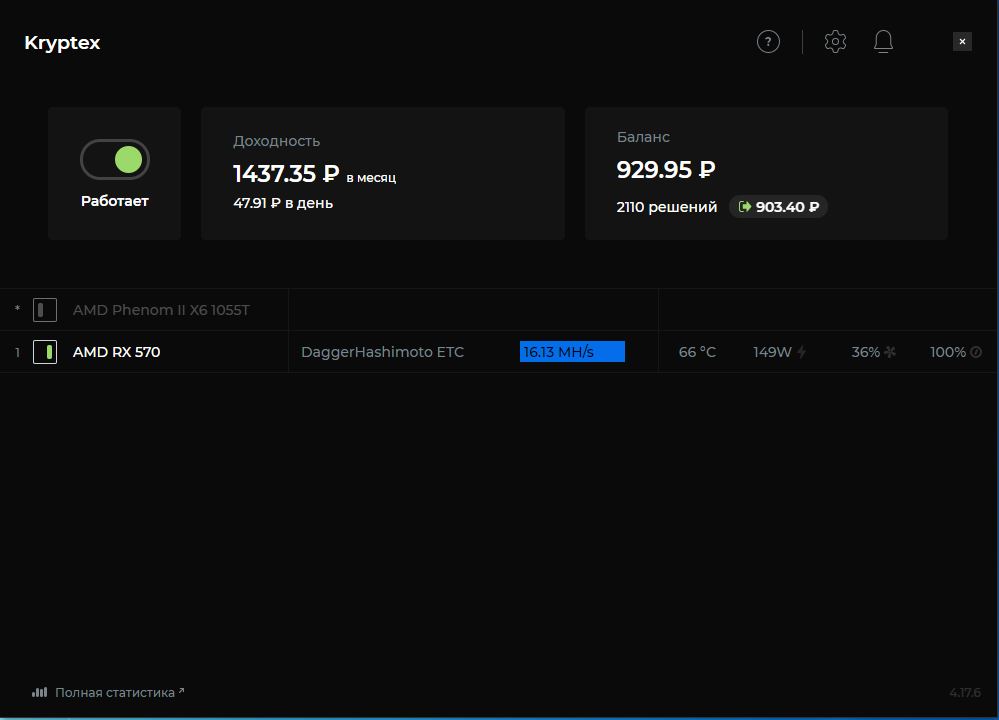Click the Доходность heading
The image size is (999, 720).
coord(277,141)
